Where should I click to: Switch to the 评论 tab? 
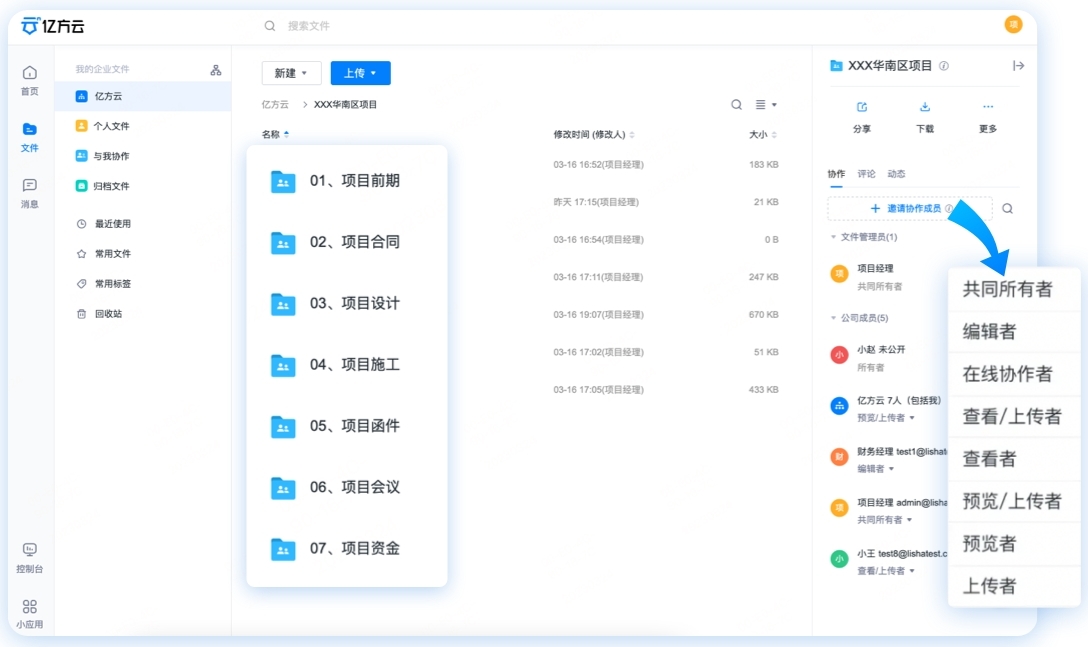pos(868,173)
